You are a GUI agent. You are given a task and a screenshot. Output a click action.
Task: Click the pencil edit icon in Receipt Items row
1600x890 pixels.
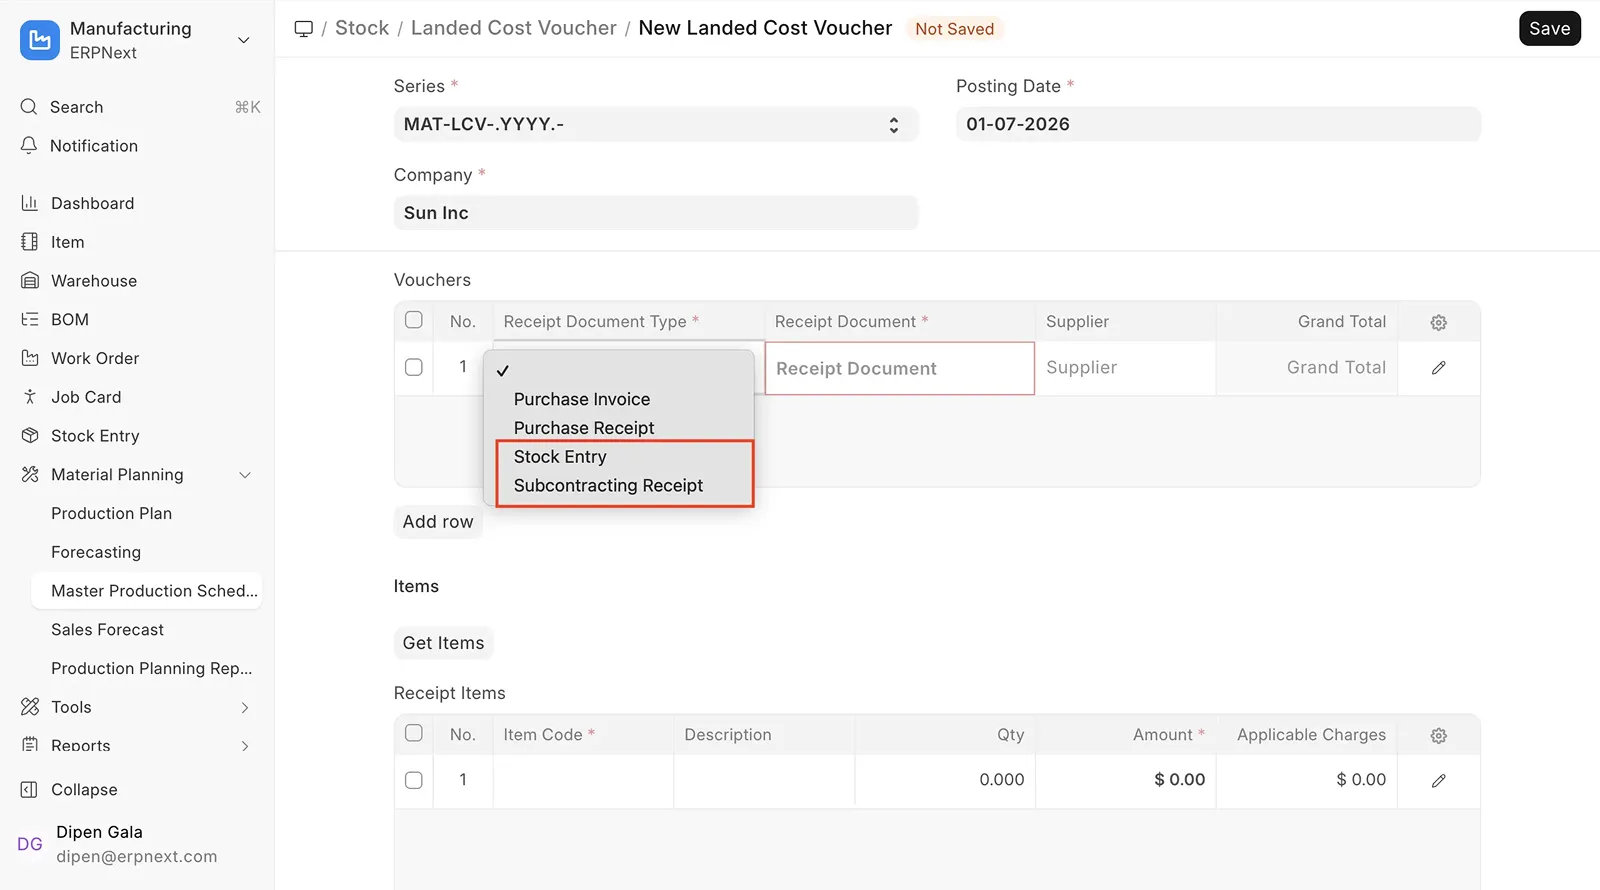click(x=1438, y=781)
